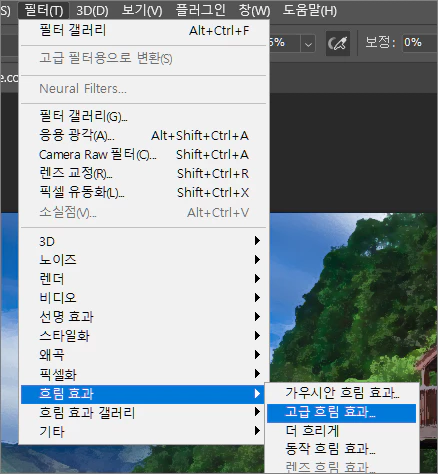Click the brush pressure icon in options bar
The image size is (438, 474).
338,43
